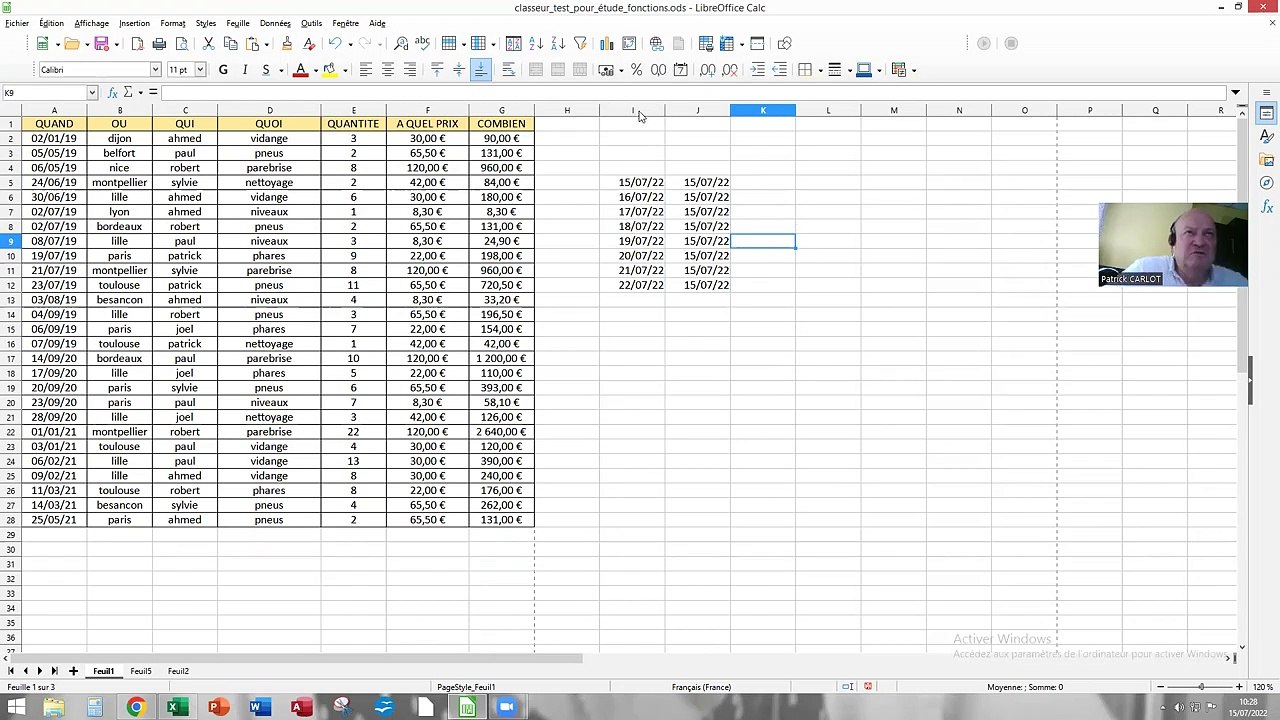Open background color dropdown arrow
The width and height of the screenshot is (1280, 720).
click(x=344, y=70)
